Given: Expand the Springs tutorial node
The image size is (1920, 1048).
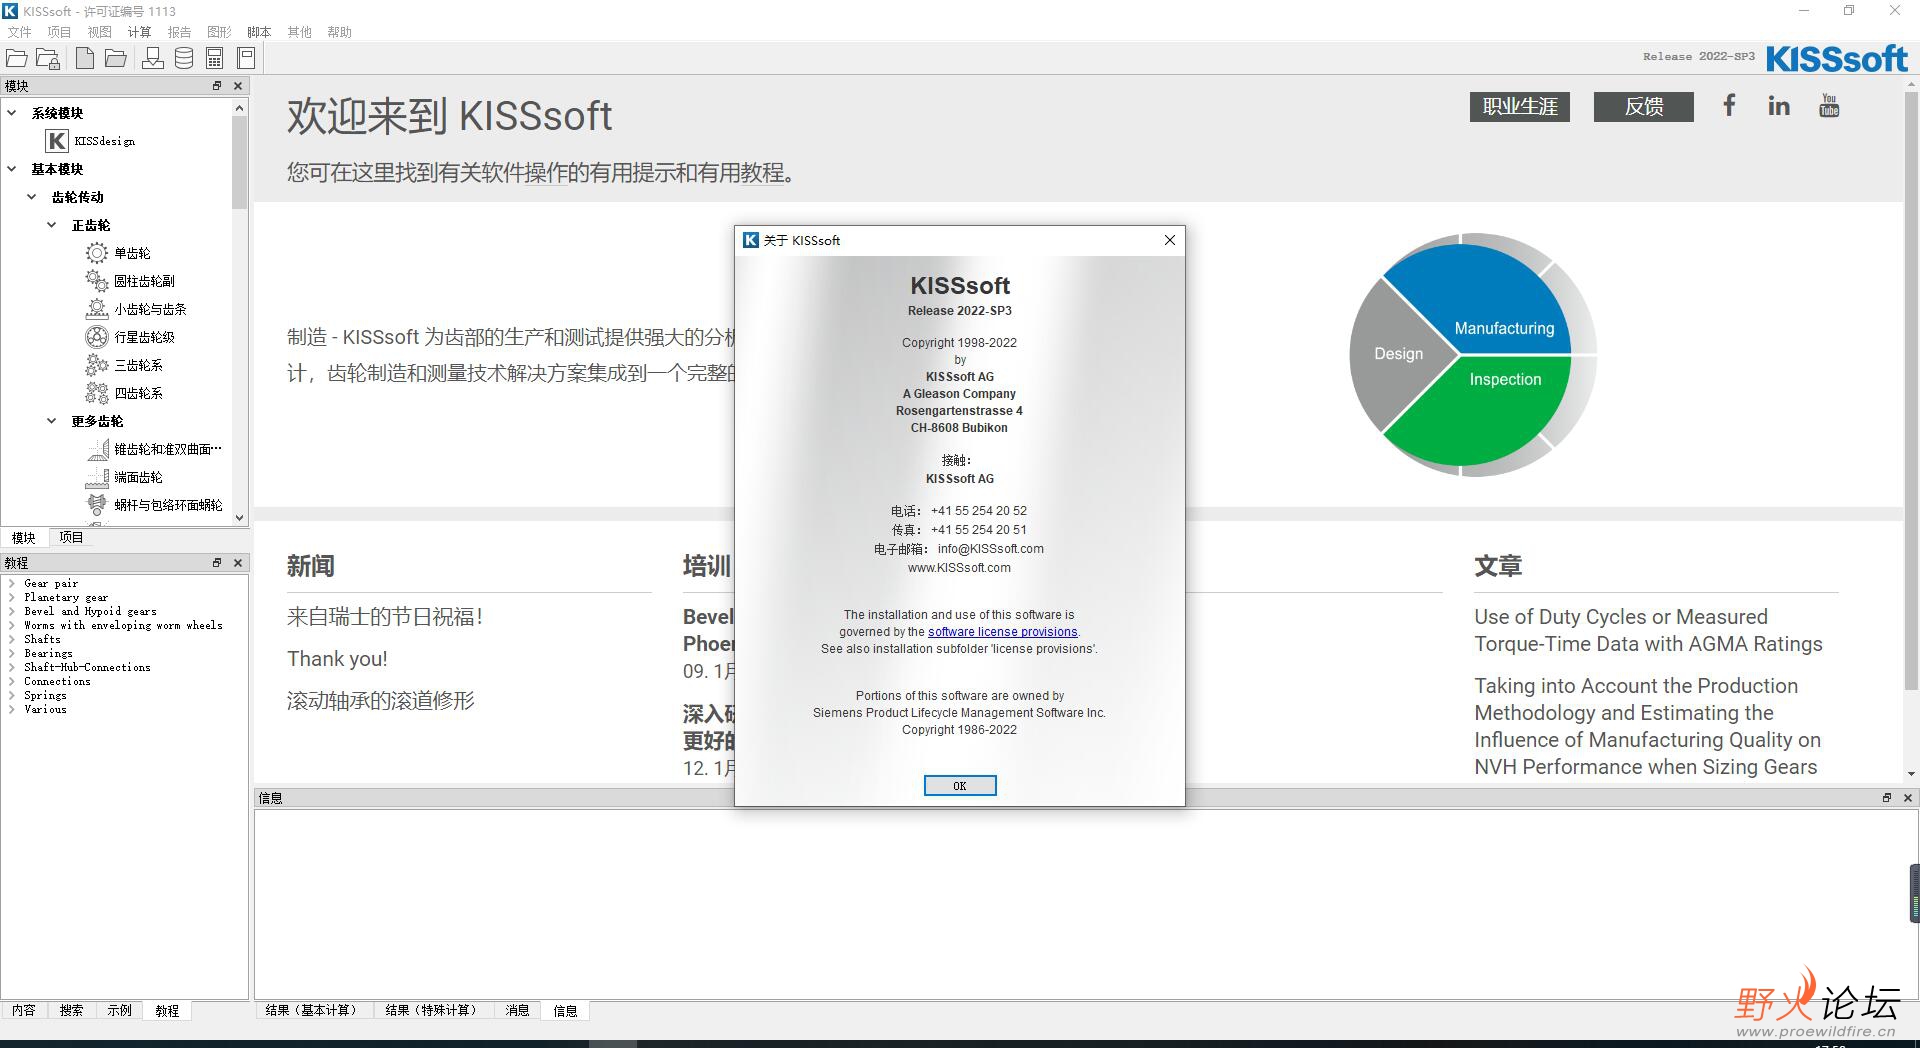Looking at the screenshot, I should pos(11,695).
